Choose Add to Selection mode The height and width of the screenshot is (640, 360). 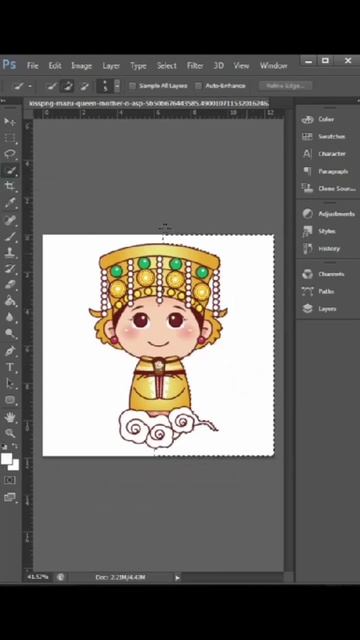pos(67,86)
